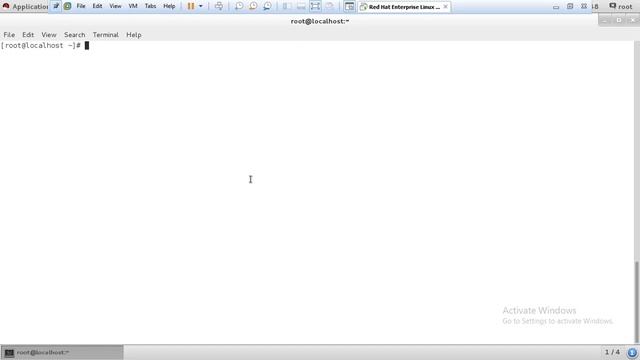Open the Terminal menu
This screenshot has height=360, width=640.
(105, 35)
